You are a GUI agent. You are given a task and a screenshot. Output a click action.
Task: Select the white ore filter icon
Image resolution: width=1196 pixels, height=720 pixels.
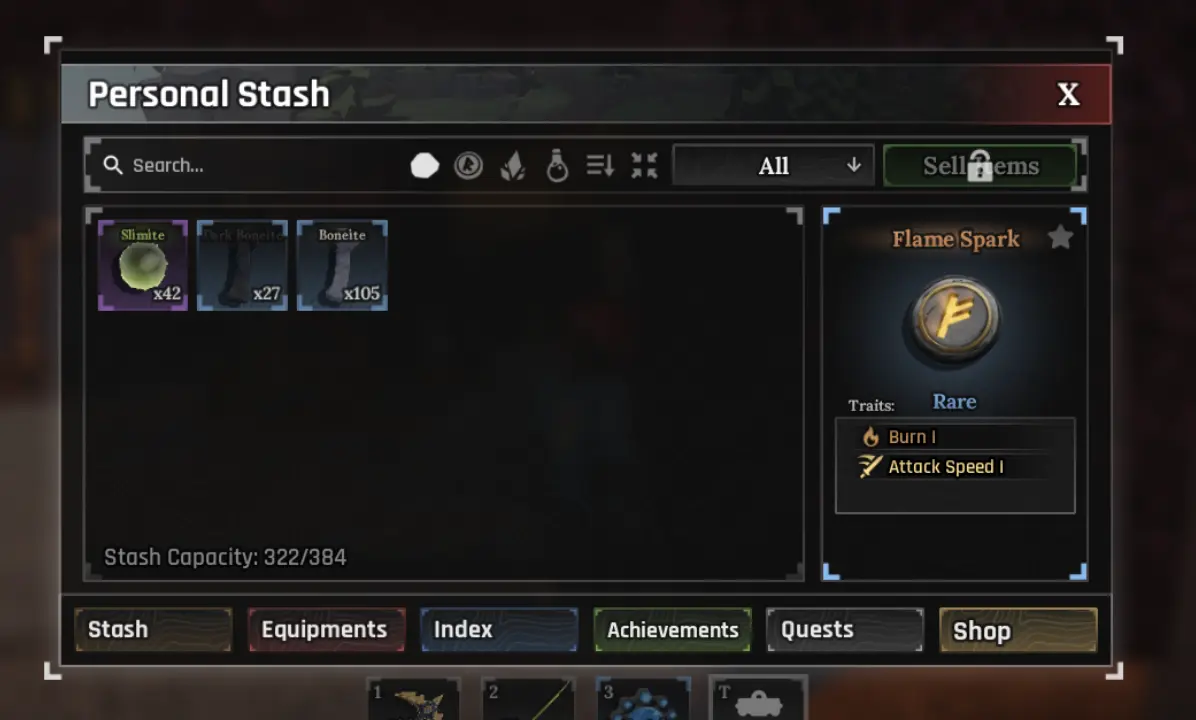pyautogui.click(x=424, y=166)
